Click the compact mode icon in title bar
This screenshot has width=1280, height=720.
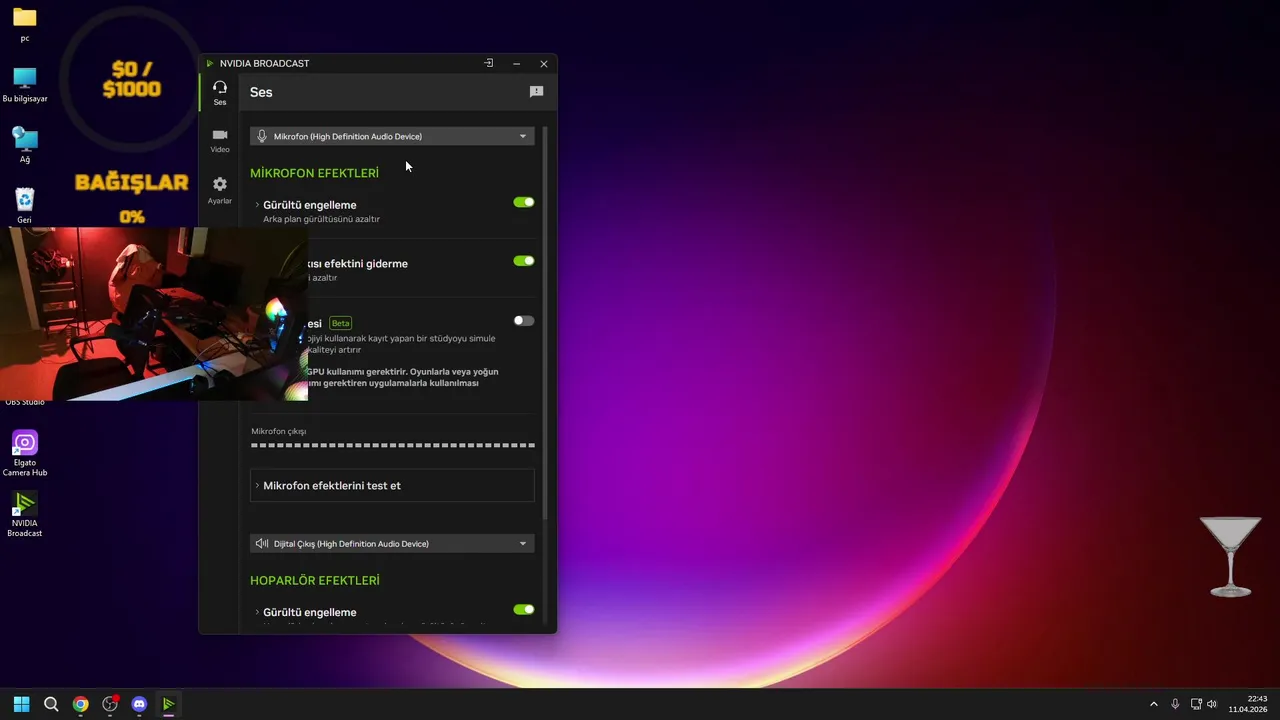(x=488, y=63)
